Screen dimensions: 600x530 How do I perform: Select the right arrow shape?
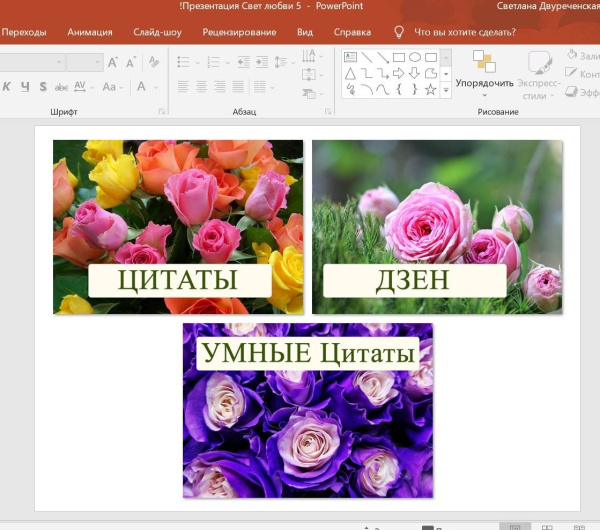point(399,73)
